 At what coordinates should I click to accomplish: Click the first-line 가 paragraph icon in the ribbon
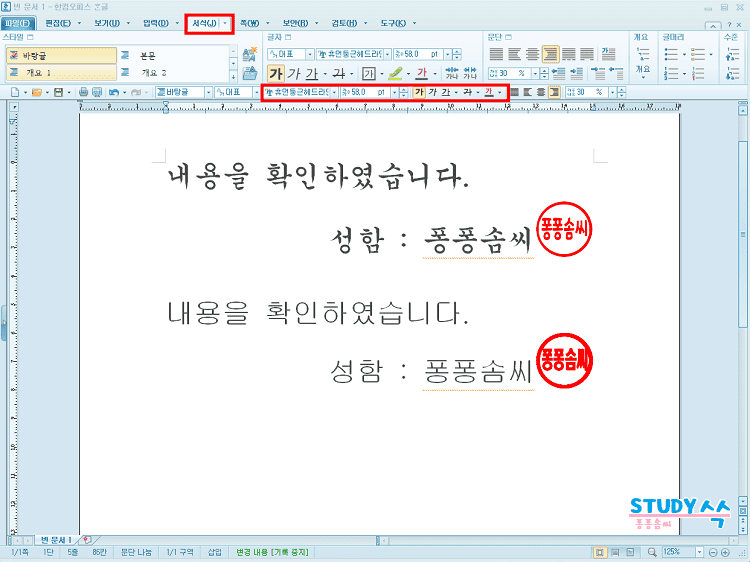coord(608,54)
